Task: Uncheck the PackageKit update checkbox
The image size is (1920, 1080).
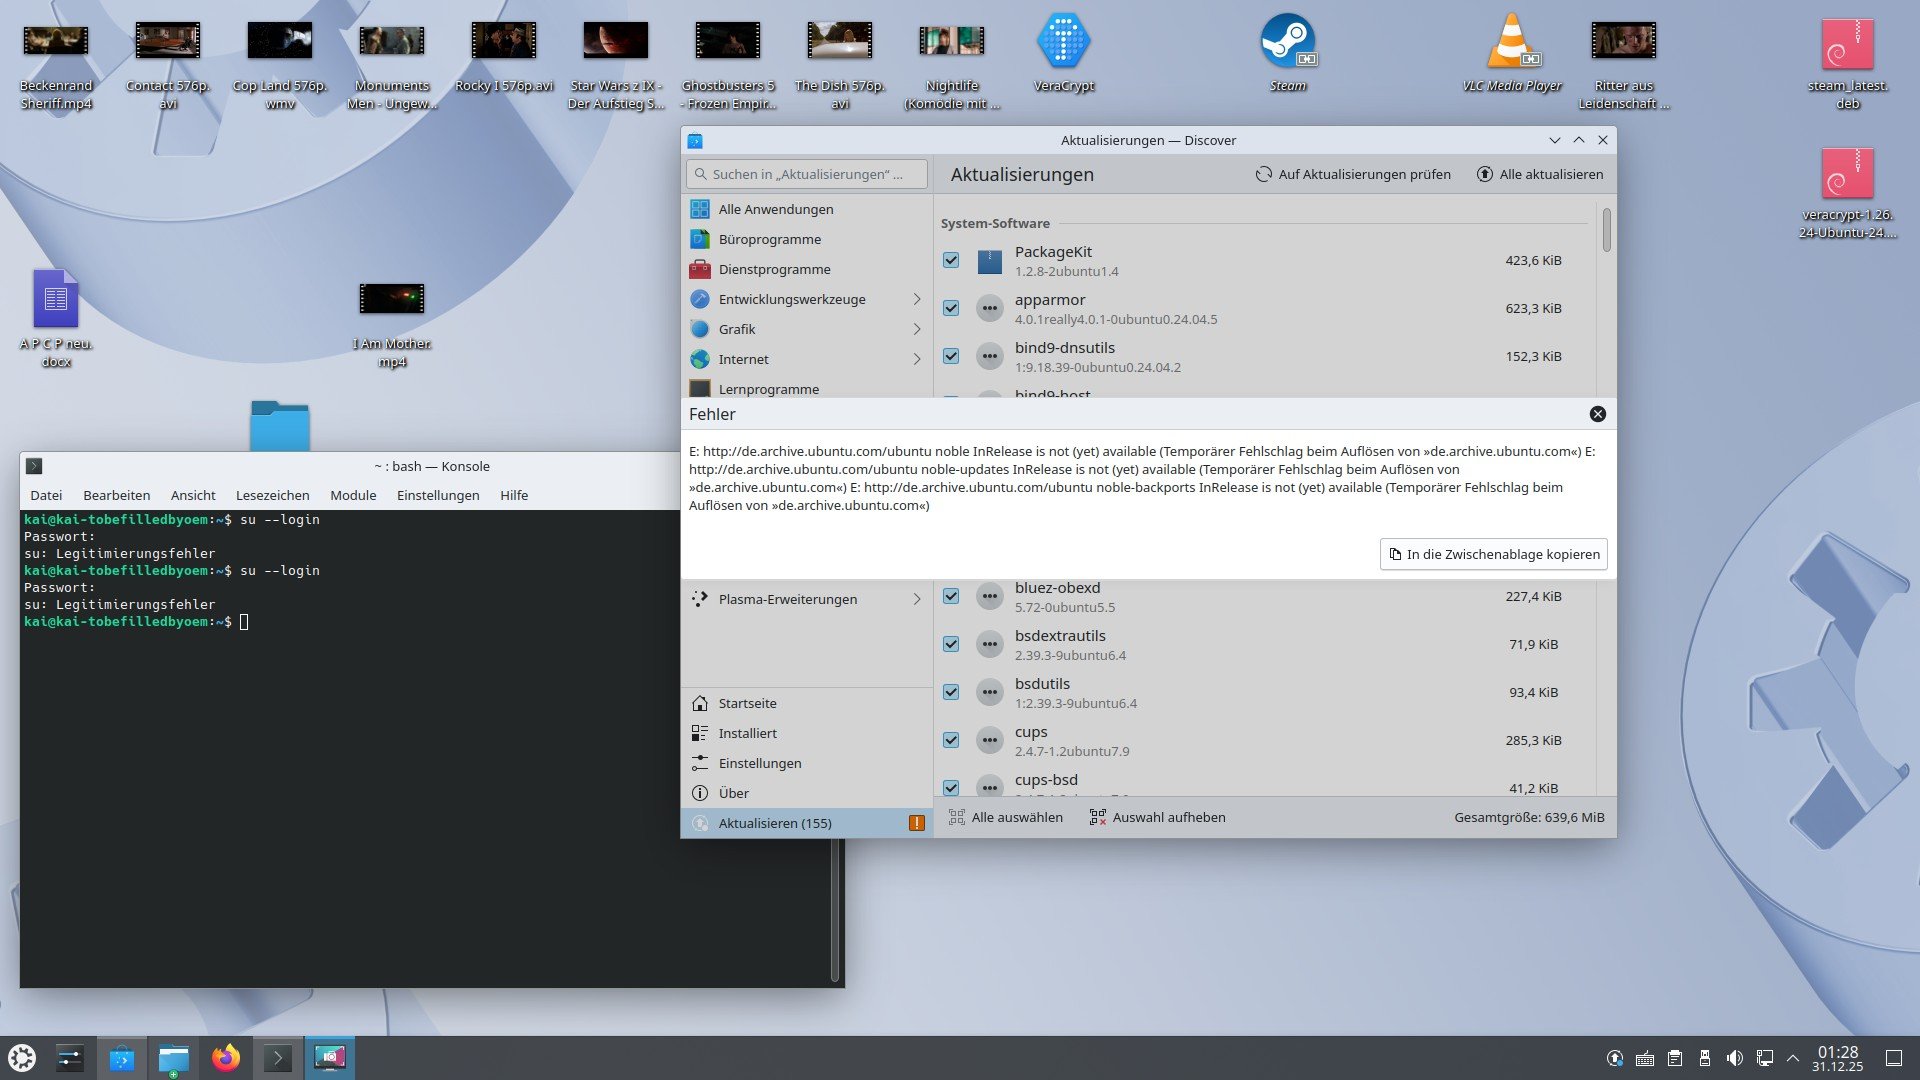Action: 951,260
